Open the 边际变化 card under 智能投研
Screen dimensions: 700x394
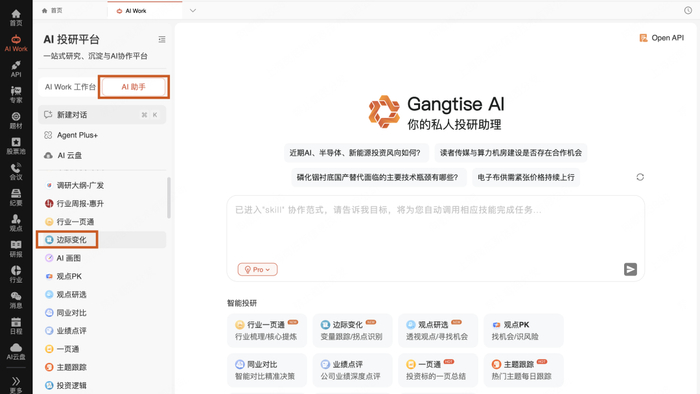pos(352,331)
